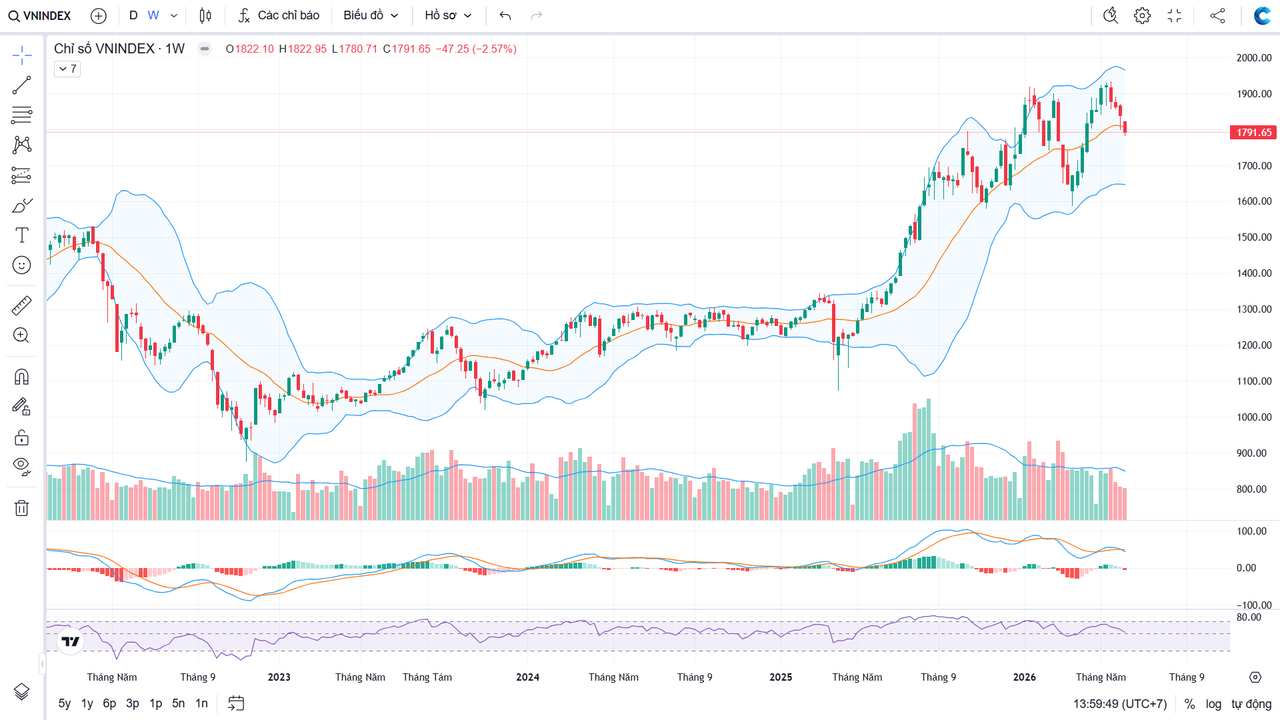
Task: Select the Fibonacci retracement tool
Action: (x=22, y=115)
